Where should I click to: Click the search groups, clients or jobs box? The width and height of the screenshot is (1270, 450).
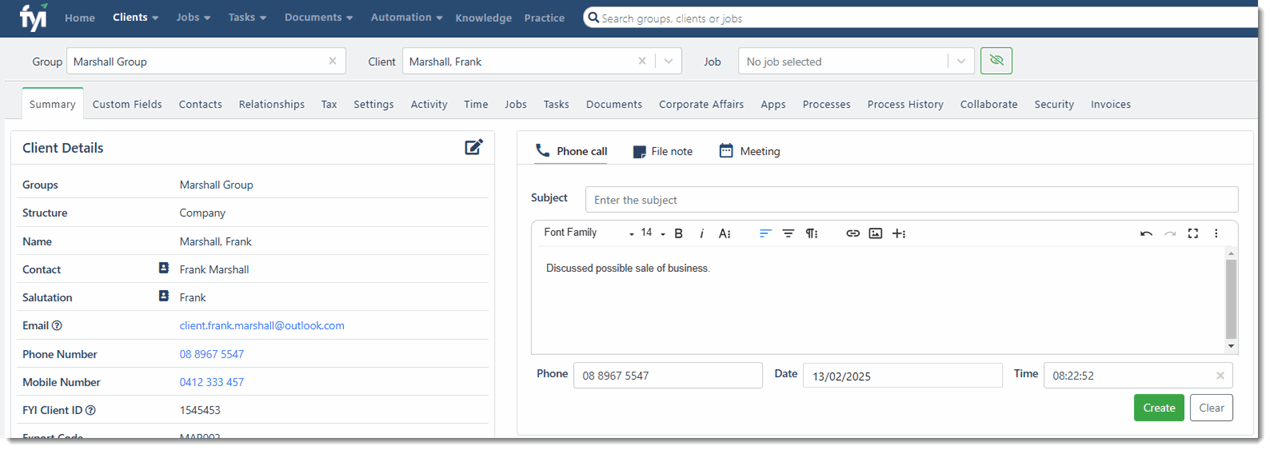(x=918, y=18)
